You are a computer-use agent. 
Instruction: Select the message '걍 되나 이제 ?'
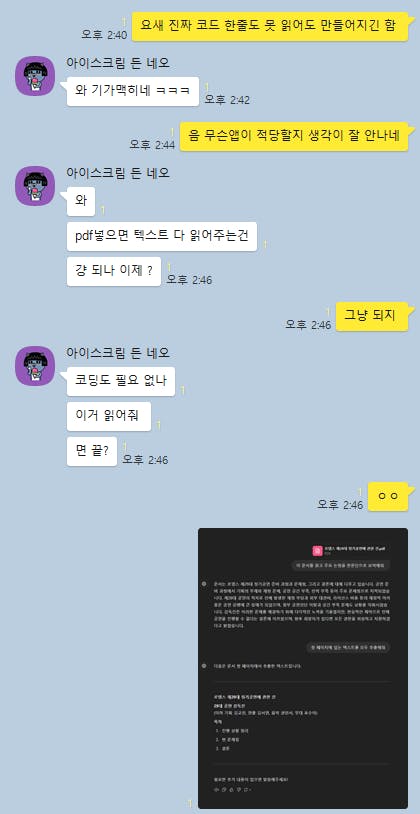click(114, 272)
